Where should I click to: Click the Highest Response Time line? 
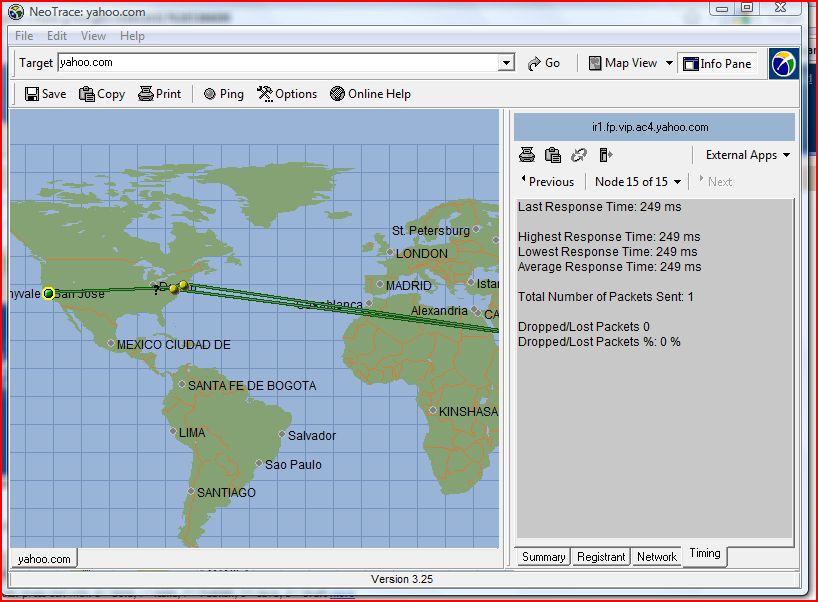click(609, 237)
